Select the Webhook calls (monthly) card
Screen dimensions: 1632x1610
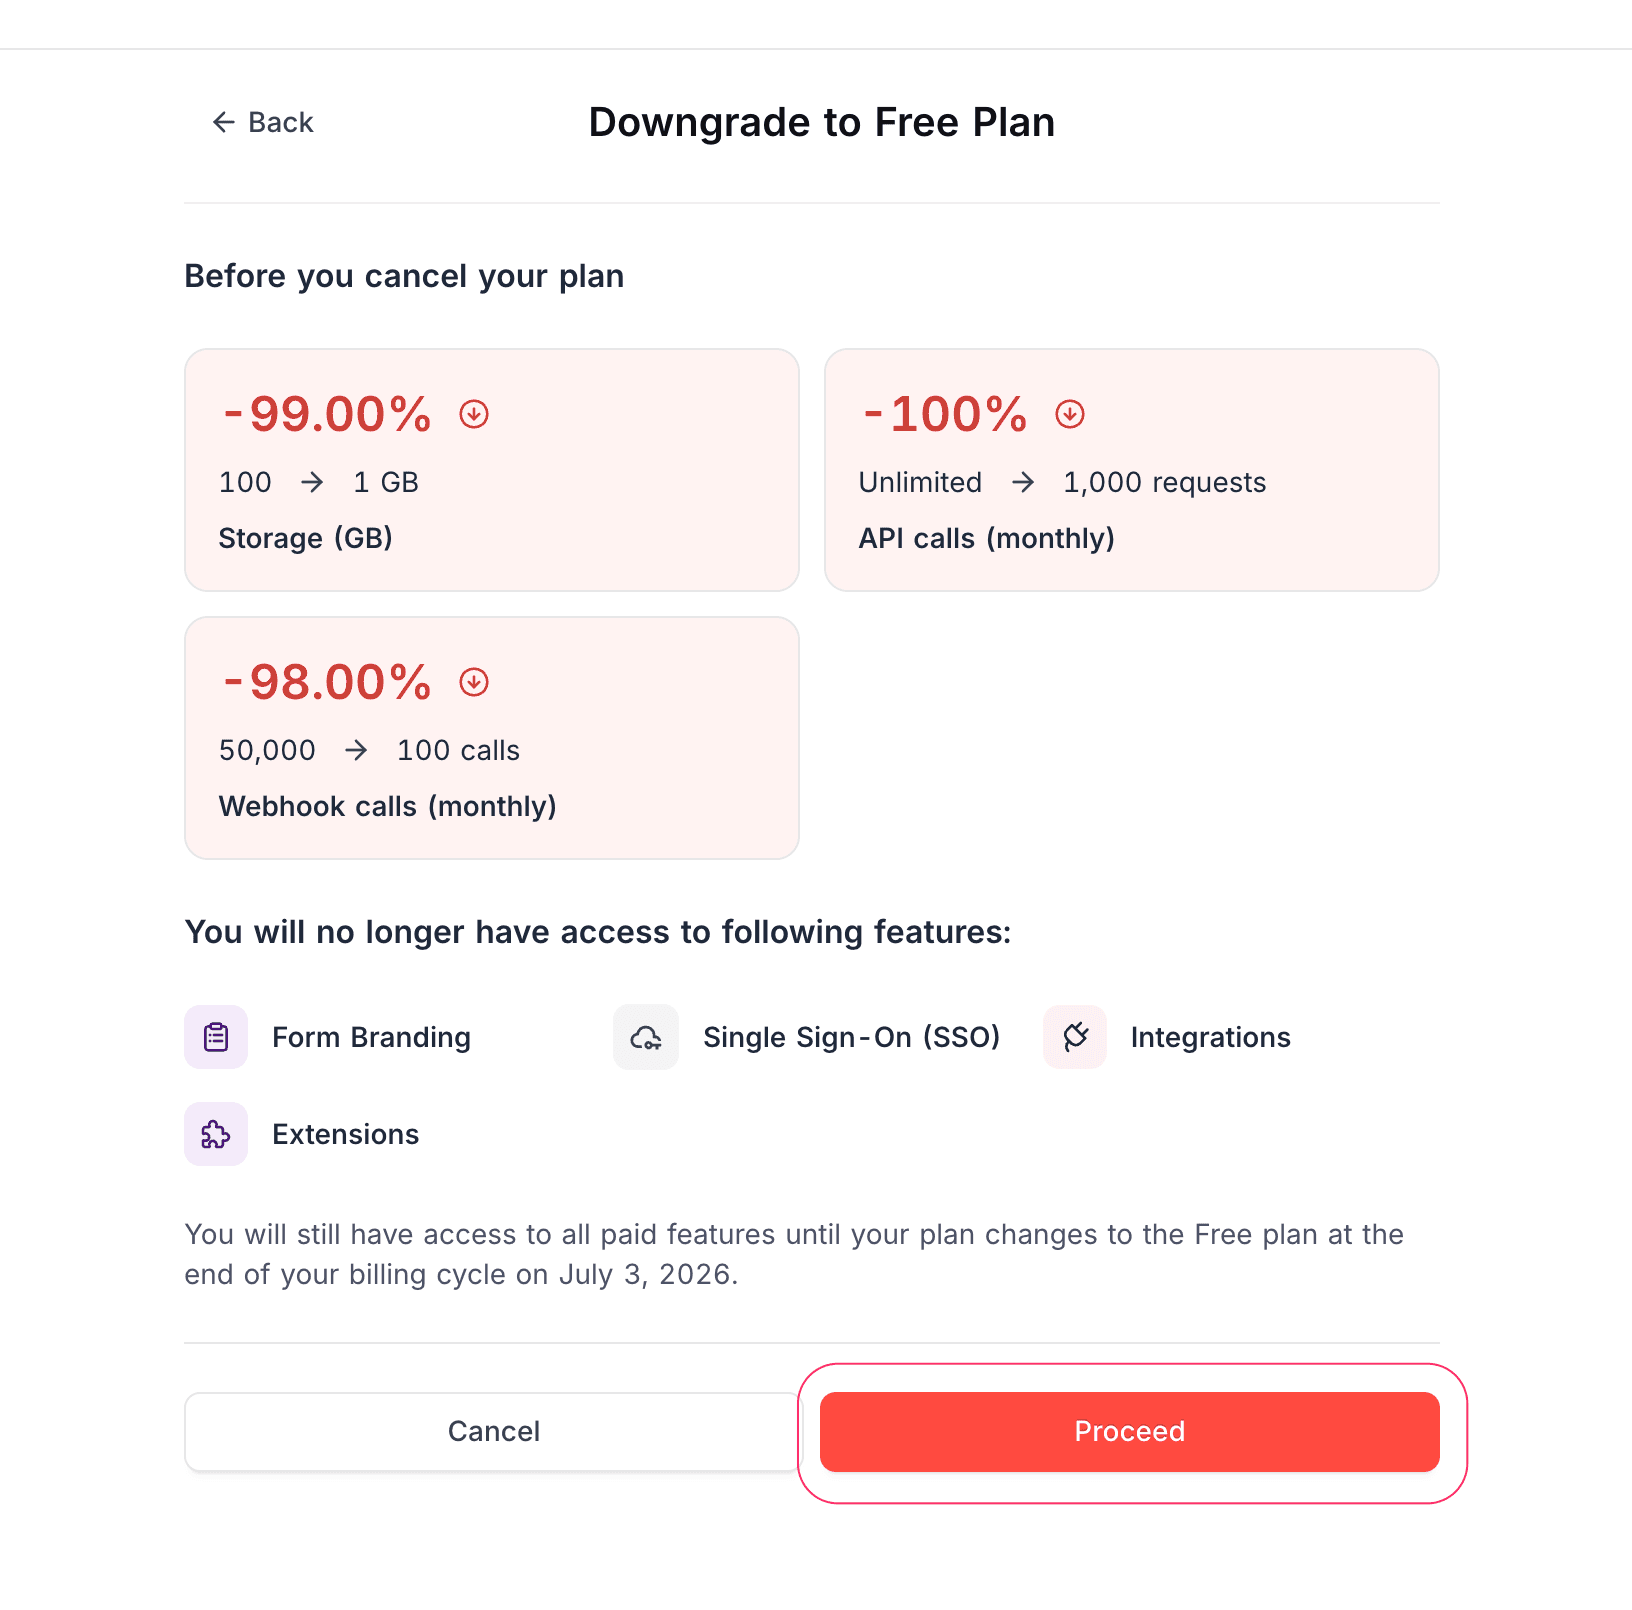tap(491, 738)
